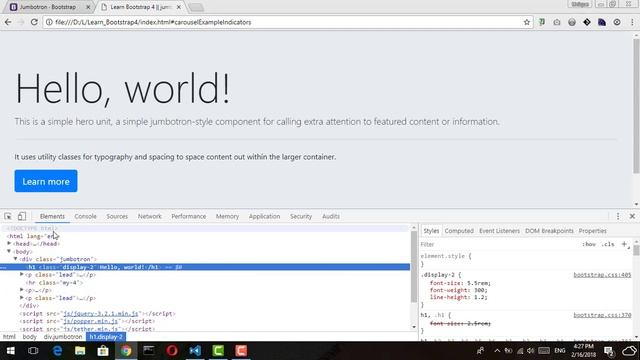This screenshot has width=640, height=360.
Task: Open the Windows Start menu
Action: click(x=11, y=351)
